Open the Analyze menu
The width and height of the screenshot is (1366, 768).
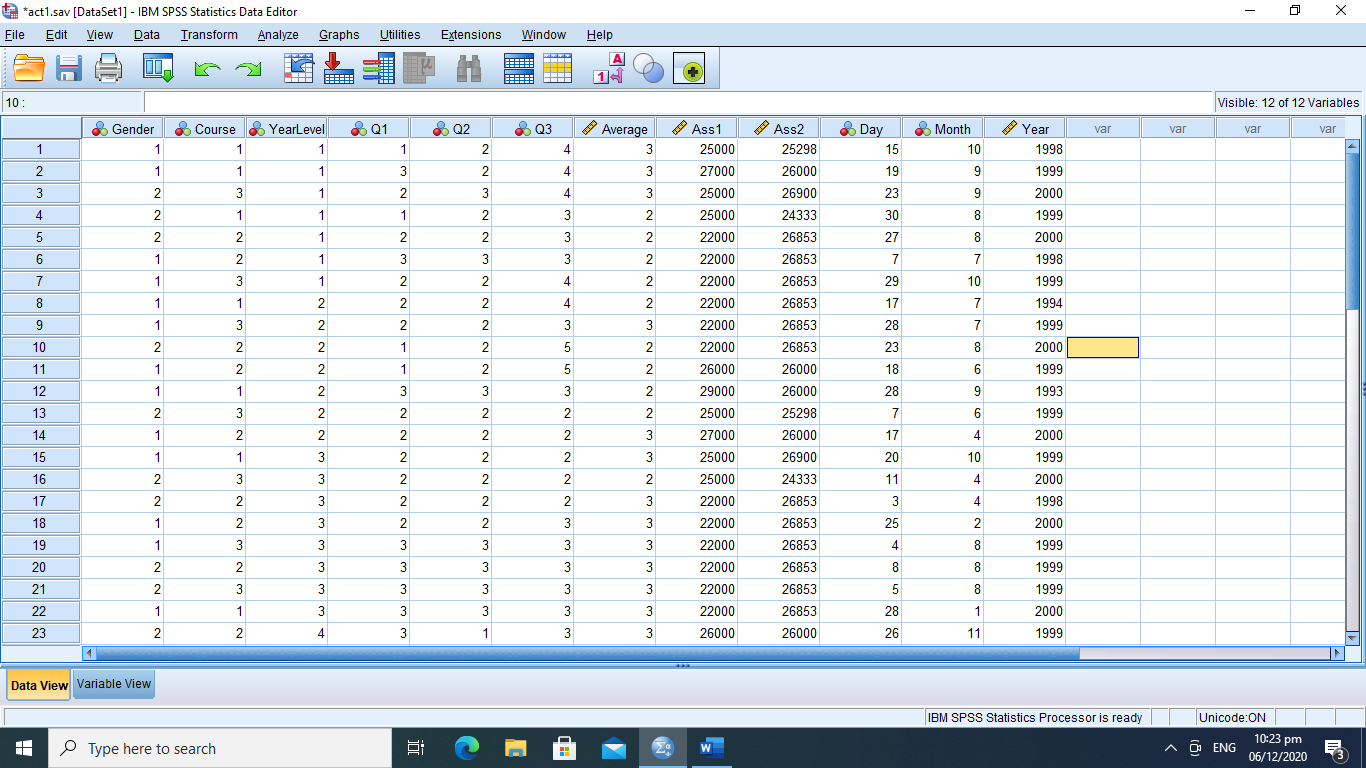click(277, 34)
